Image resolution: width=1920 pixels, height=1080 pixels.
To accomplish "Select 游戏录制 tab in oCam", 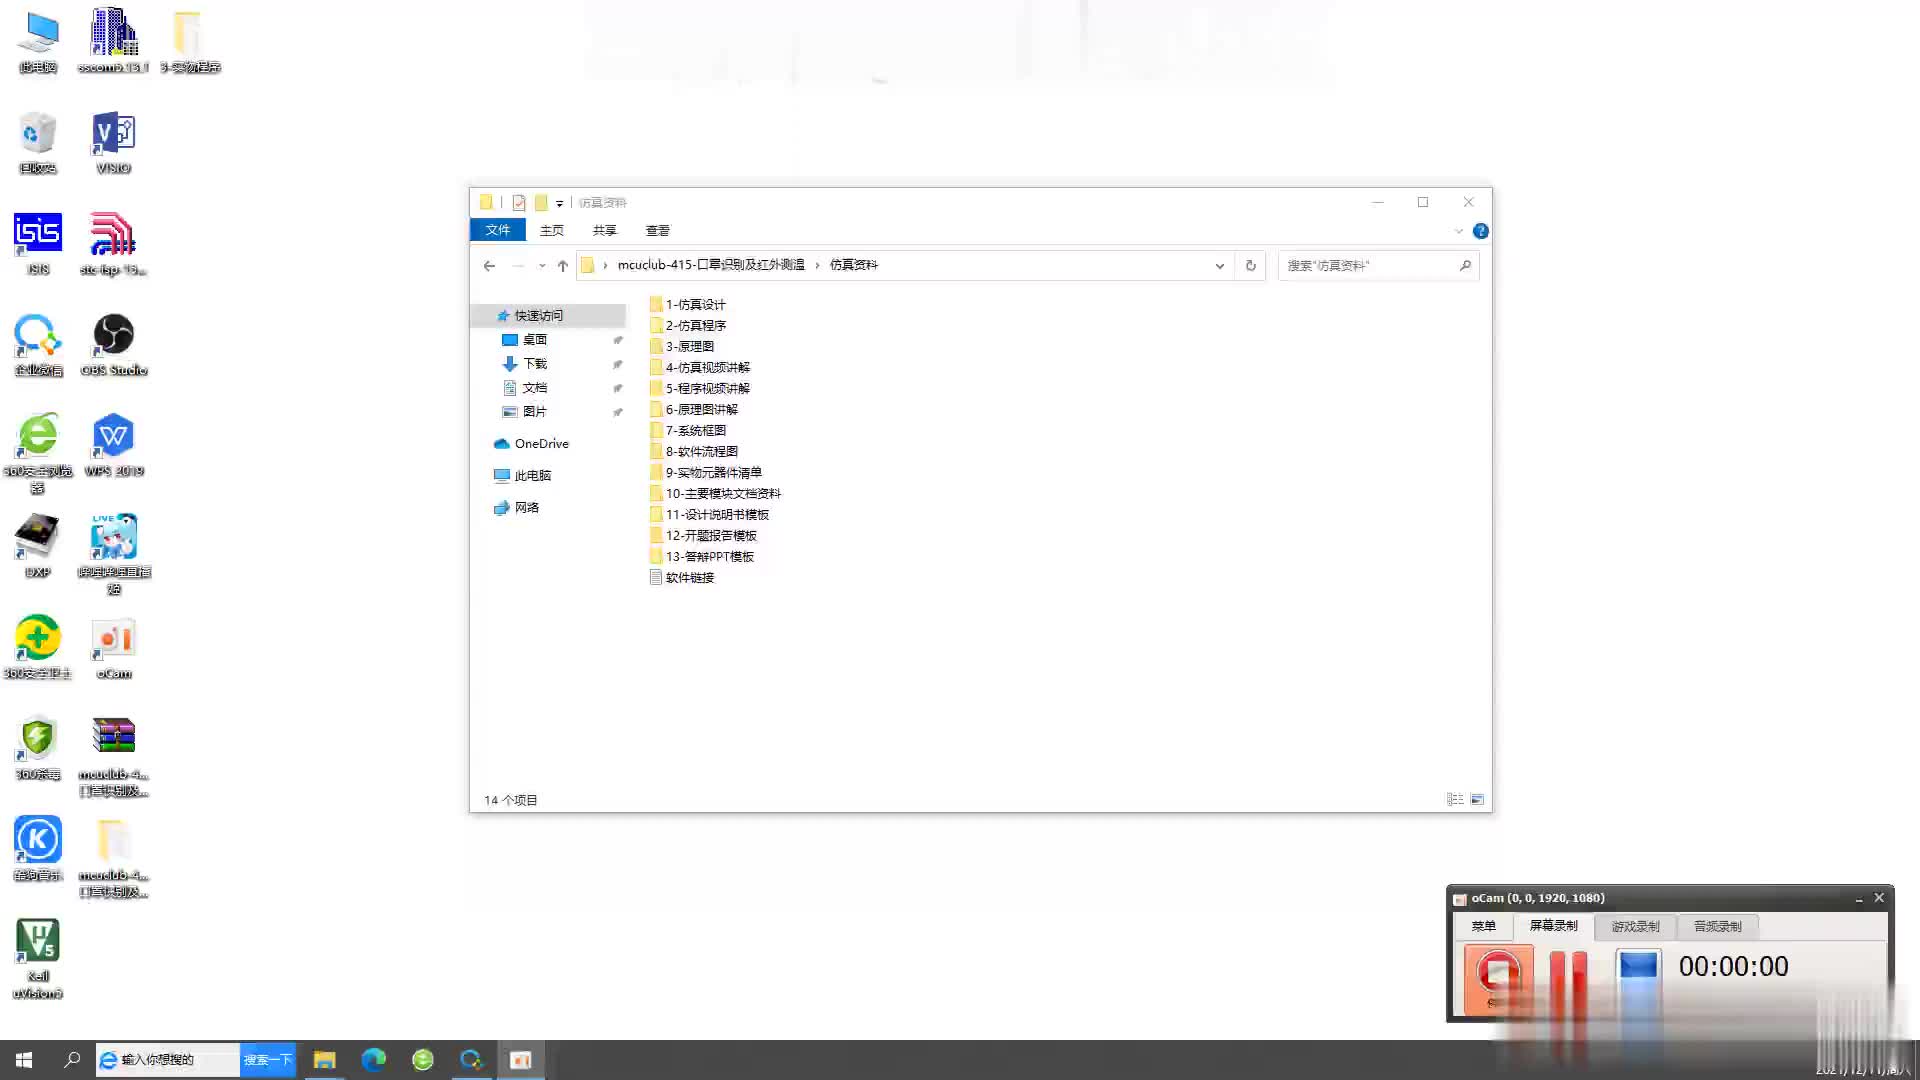I will click(x=1635, y=924).
